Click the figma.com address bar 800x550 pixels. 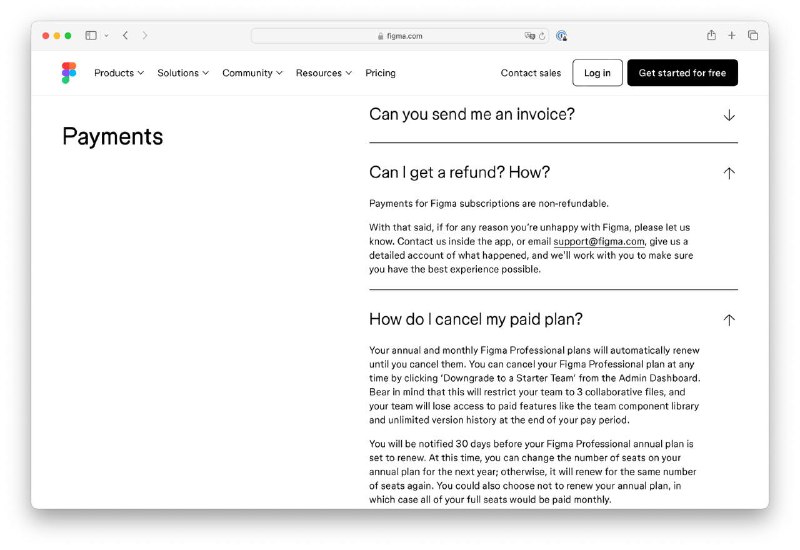tap(399, 36)
